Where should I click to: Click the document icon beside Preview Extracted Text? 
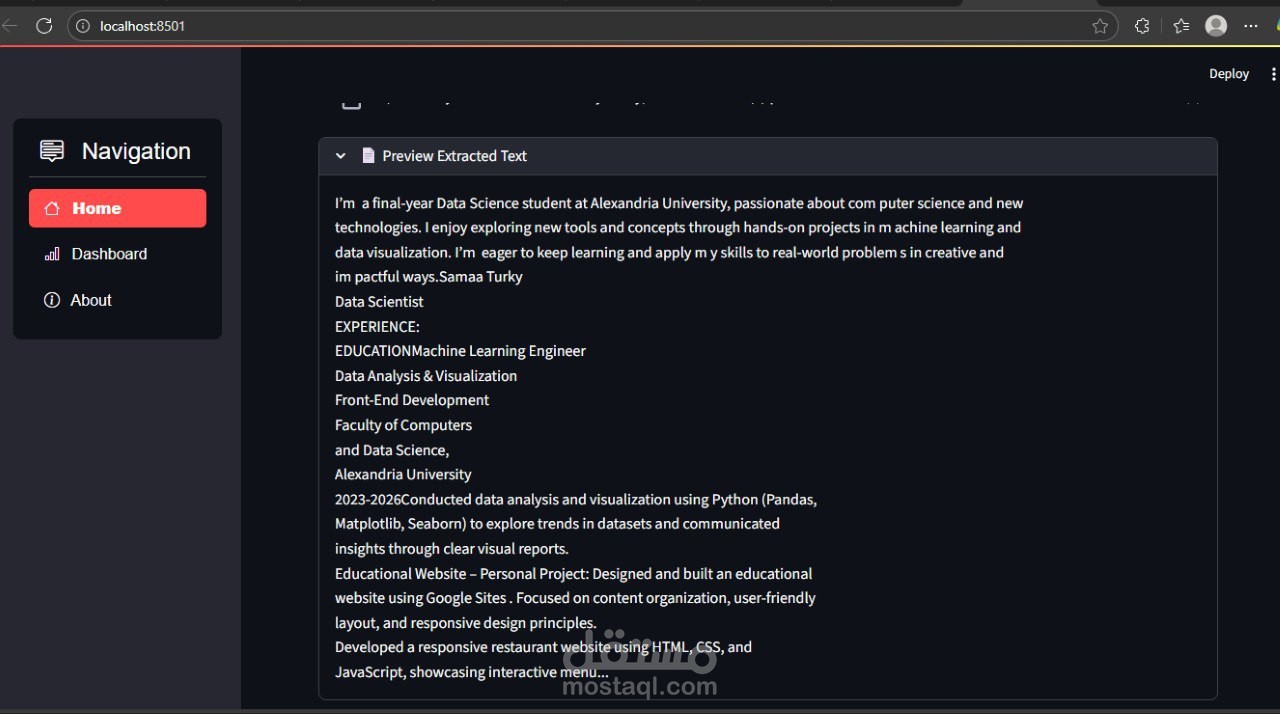pyautogui.click(x=368, y=156)
